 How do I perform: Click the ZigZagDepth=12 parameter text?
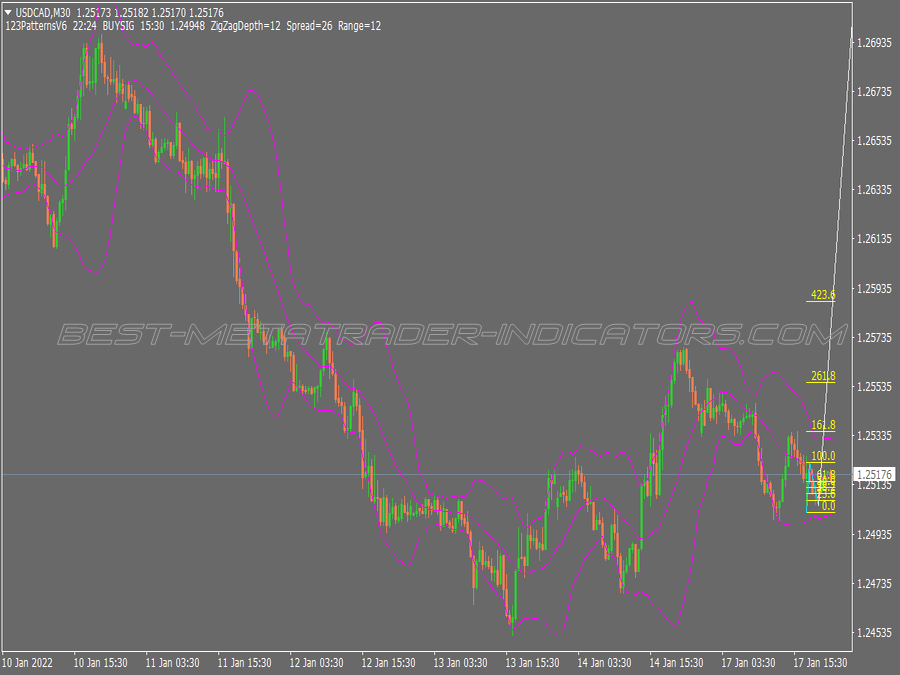[246, 26]
